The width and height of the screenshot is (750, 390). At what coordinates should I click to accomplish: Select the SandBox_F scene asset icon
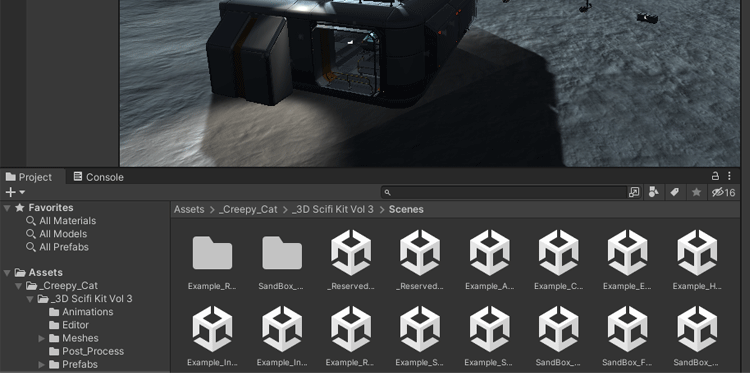coord(627,329)
